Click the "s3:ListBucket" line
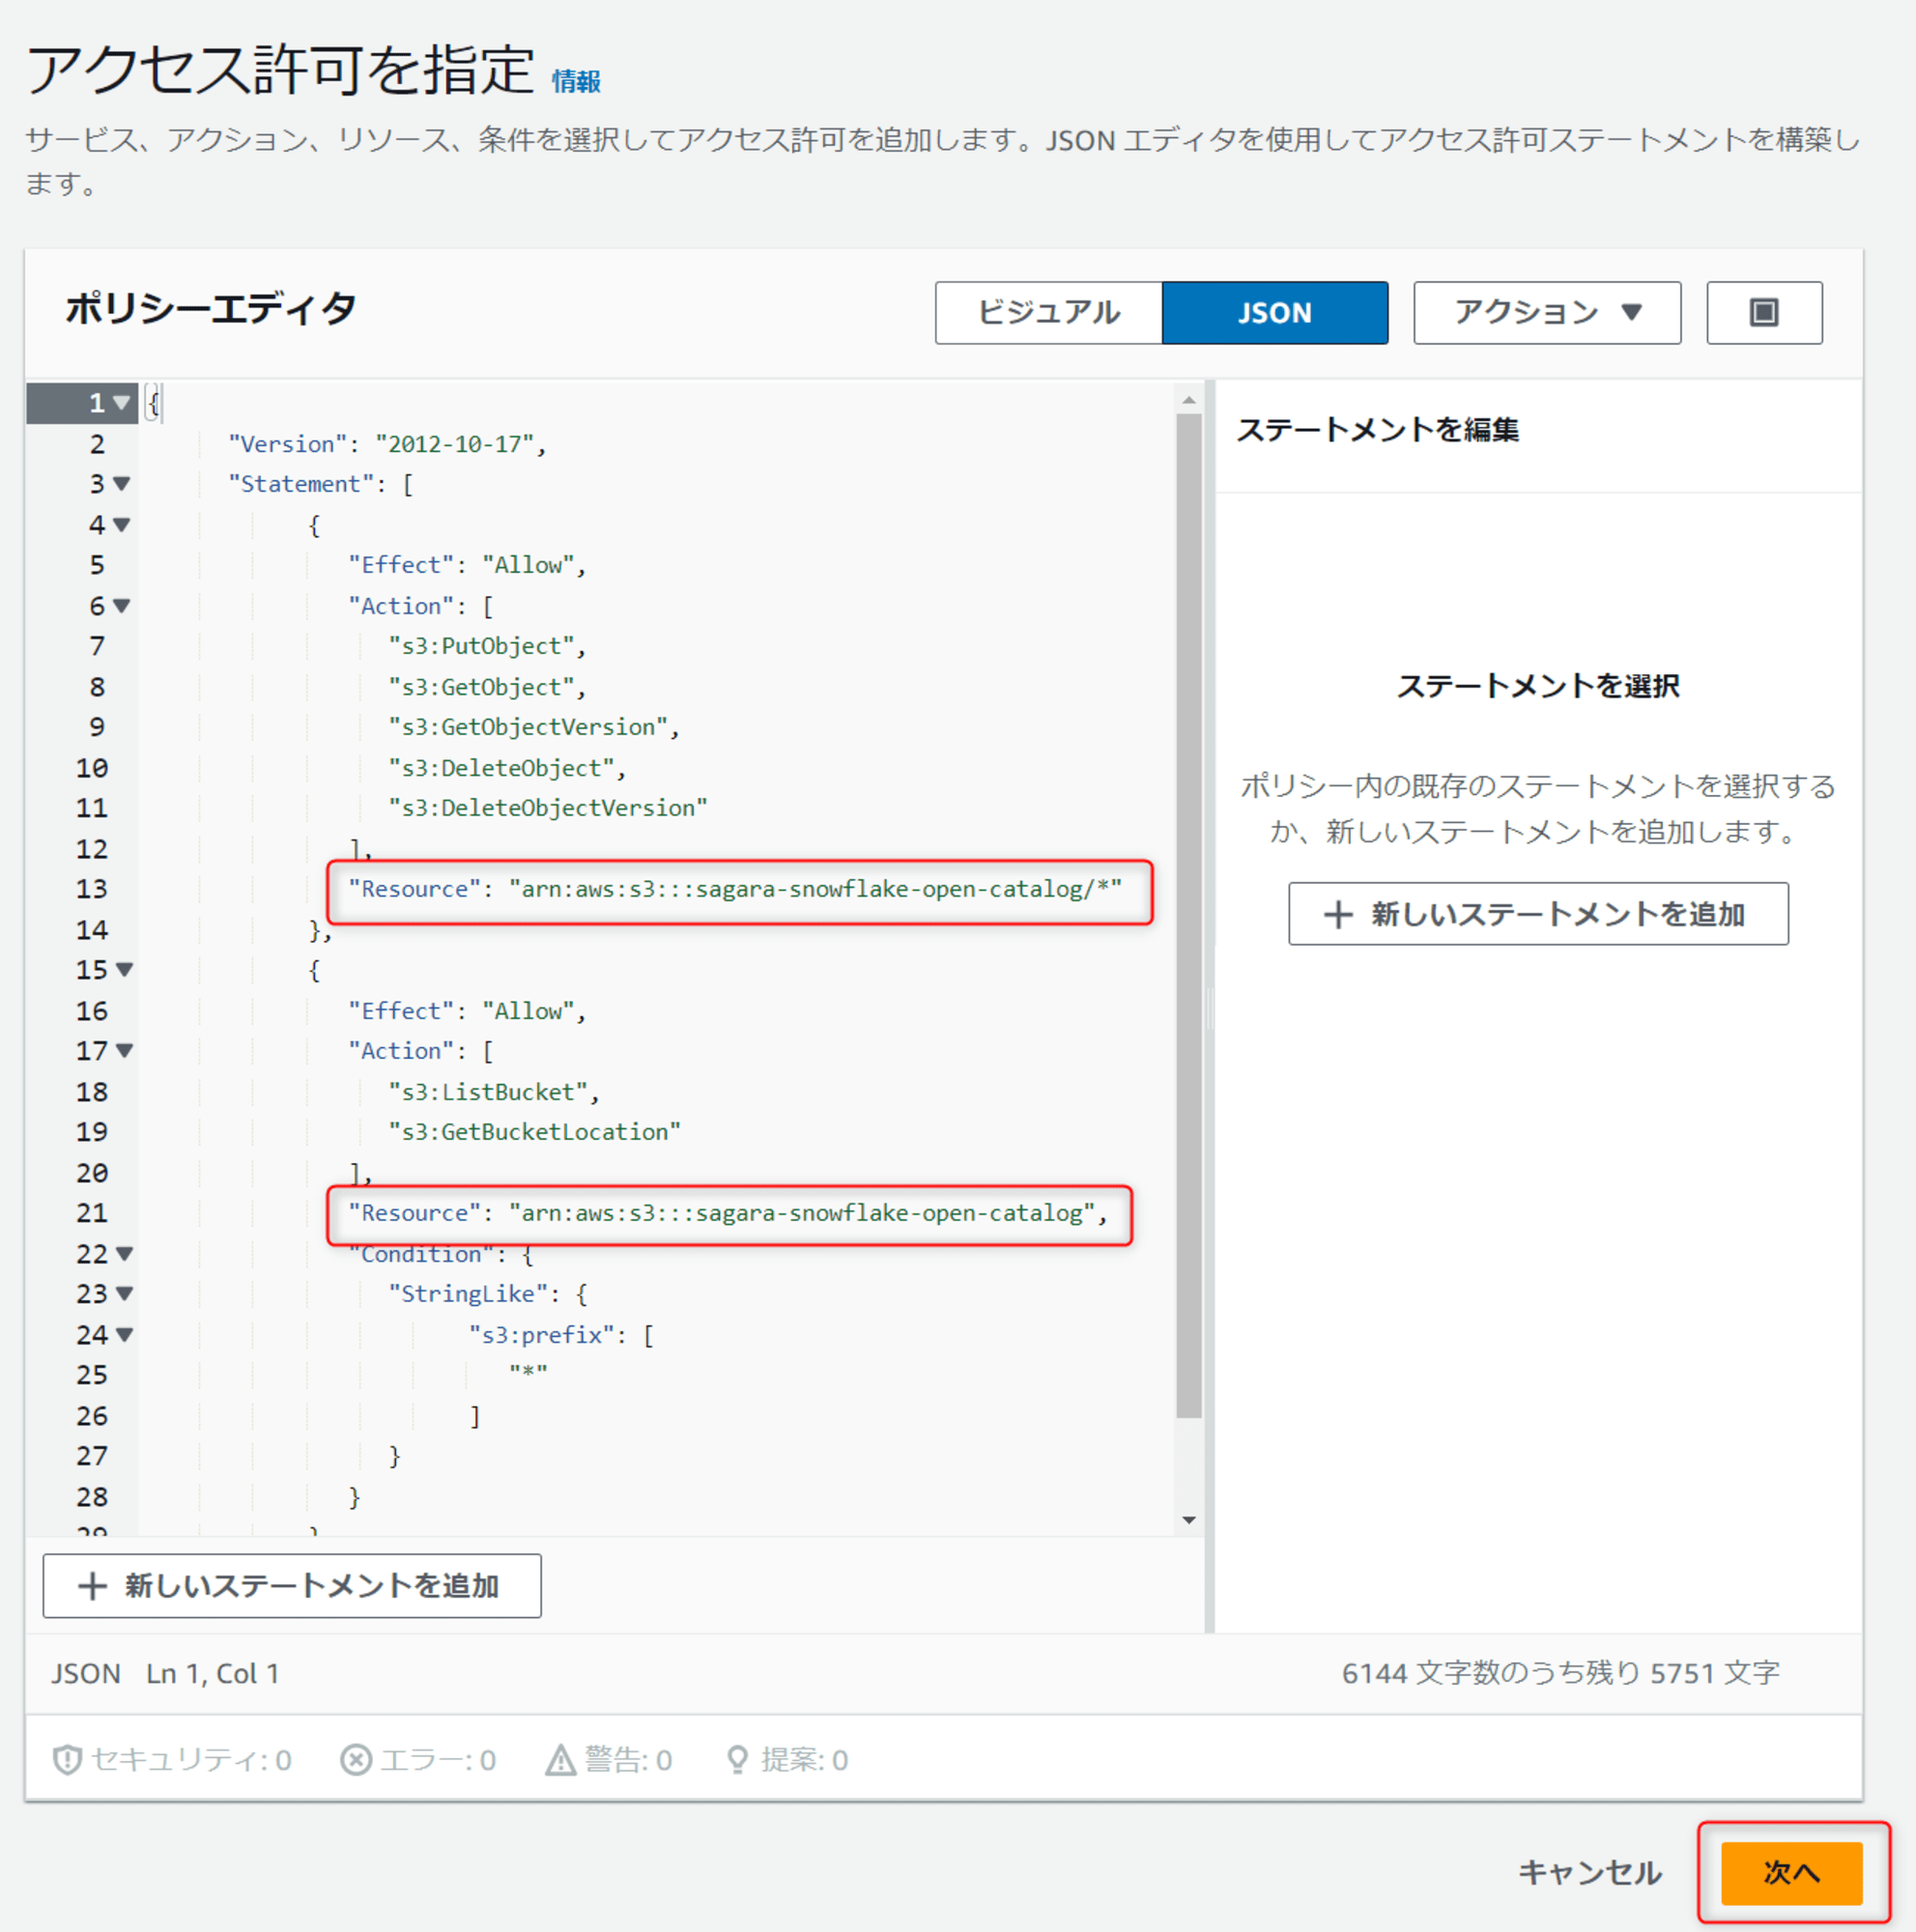This screenshot has height=1932, width=1916. tap(494, 1092)
